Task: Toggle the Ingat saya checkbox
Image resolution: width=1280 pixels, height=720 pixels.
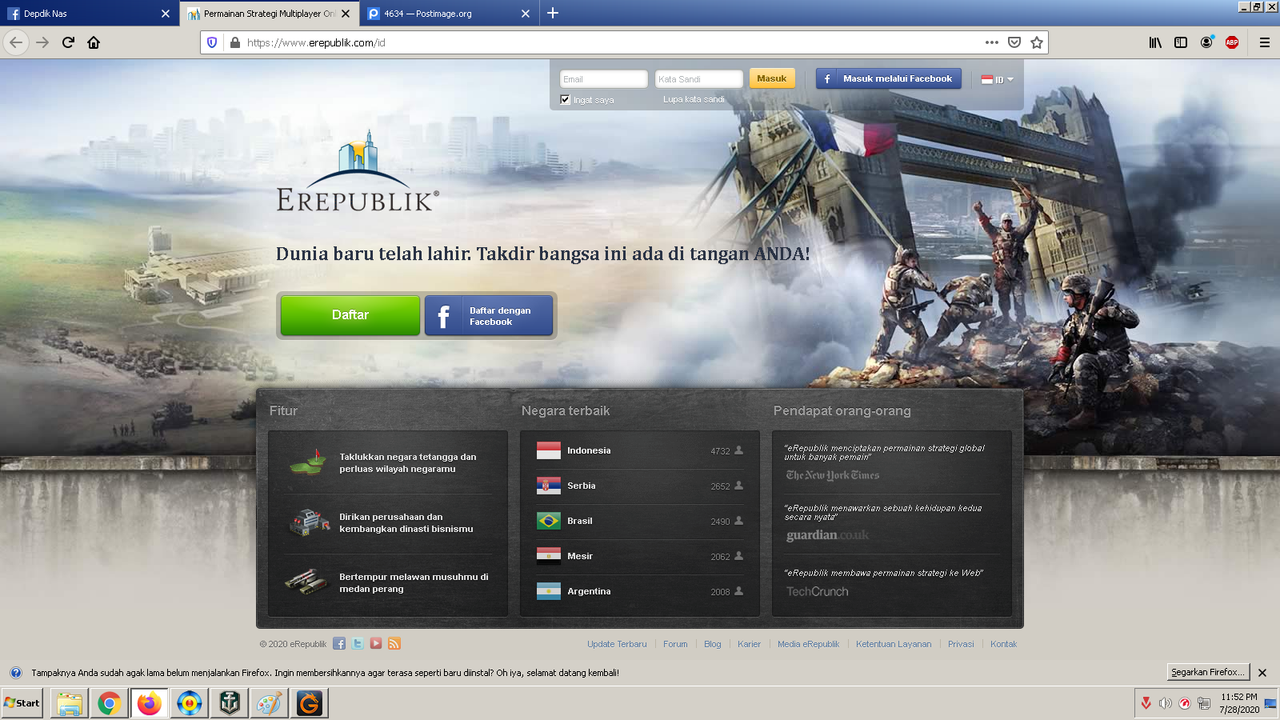Action: coord(565,99)
